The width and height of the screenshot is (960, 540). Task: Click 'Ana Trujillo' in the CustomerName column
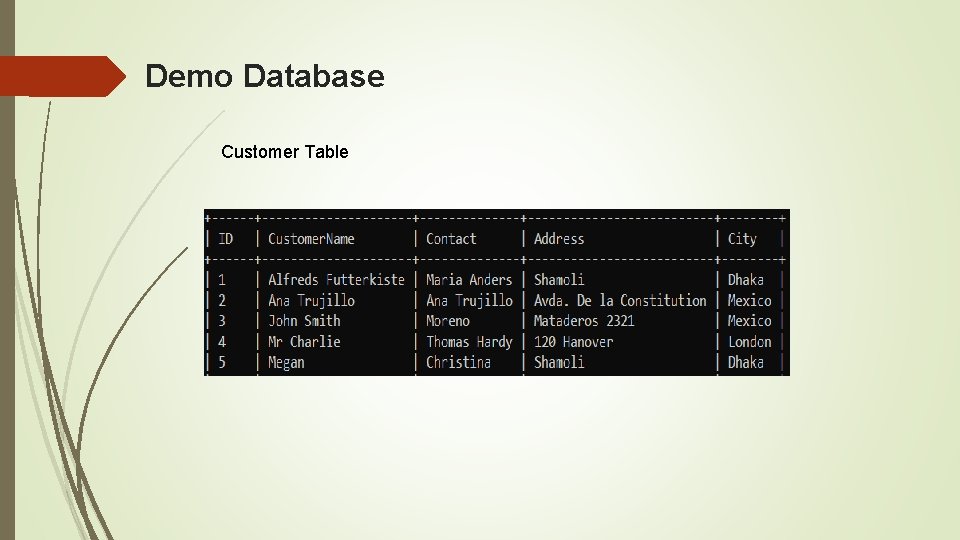[311, 301]
